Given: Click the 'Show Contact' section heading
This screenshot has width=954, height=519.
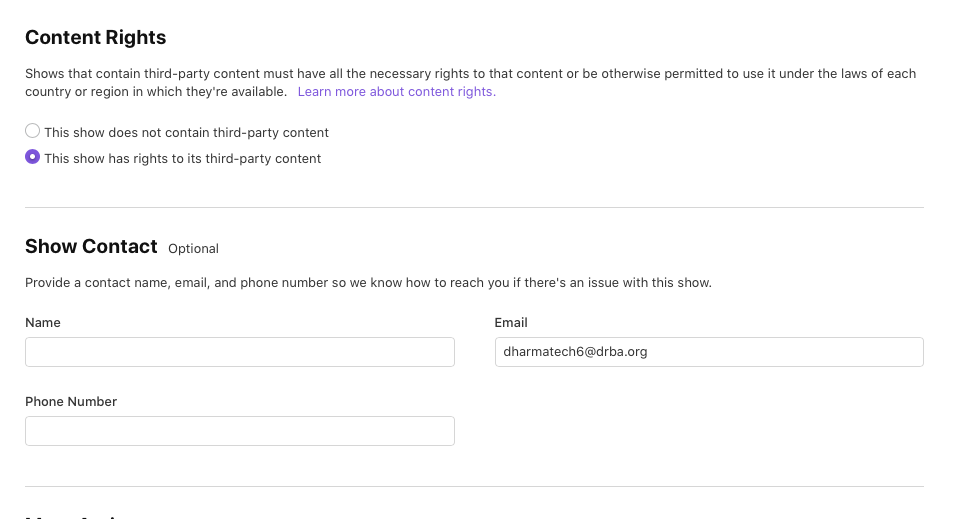Looking at the screenshot, I should 91,246.
